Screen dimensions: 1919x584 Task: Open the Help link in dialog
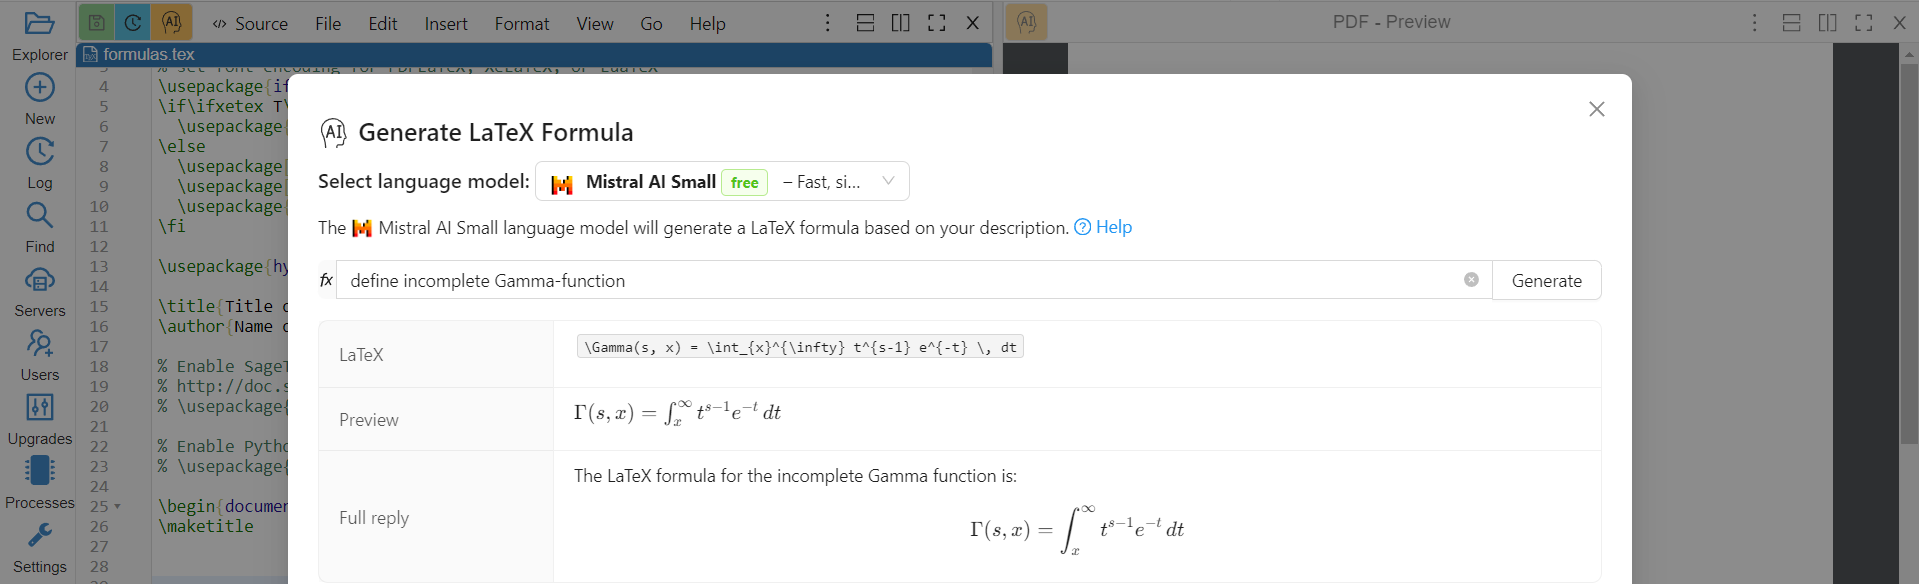pyautogui.click(x=1103, y=227)
